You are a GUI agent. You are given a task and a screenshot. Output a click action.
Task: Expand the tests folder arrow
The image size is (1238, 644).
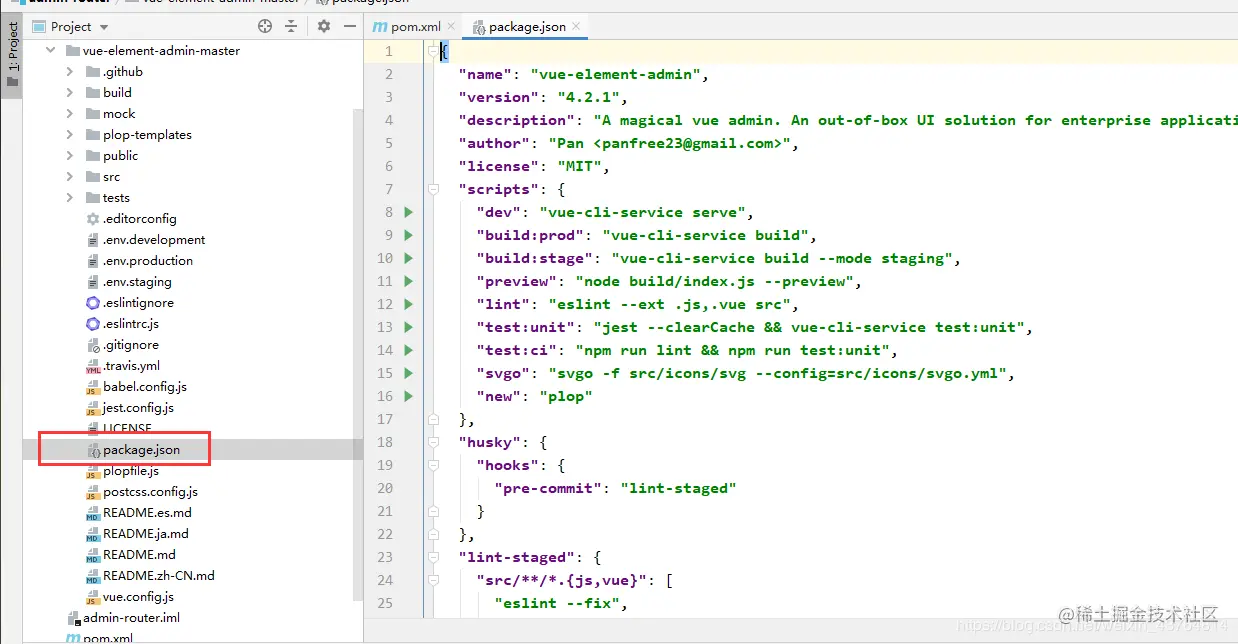tap(69, 197)
